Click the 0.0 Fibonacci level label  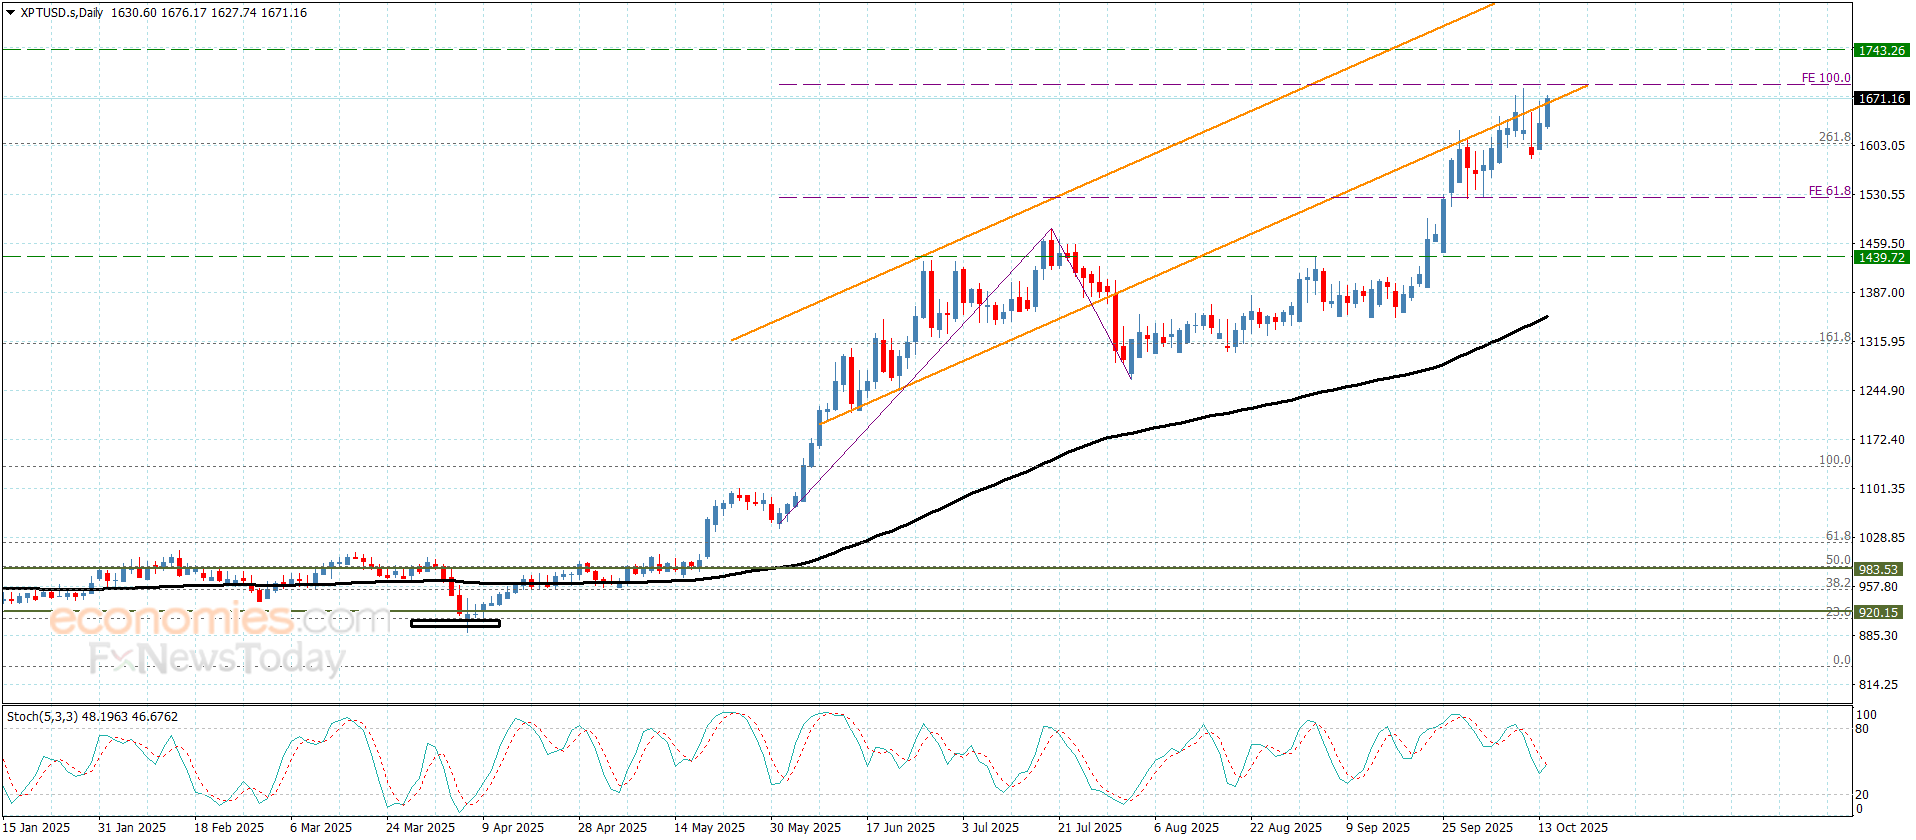(1841, 660)
